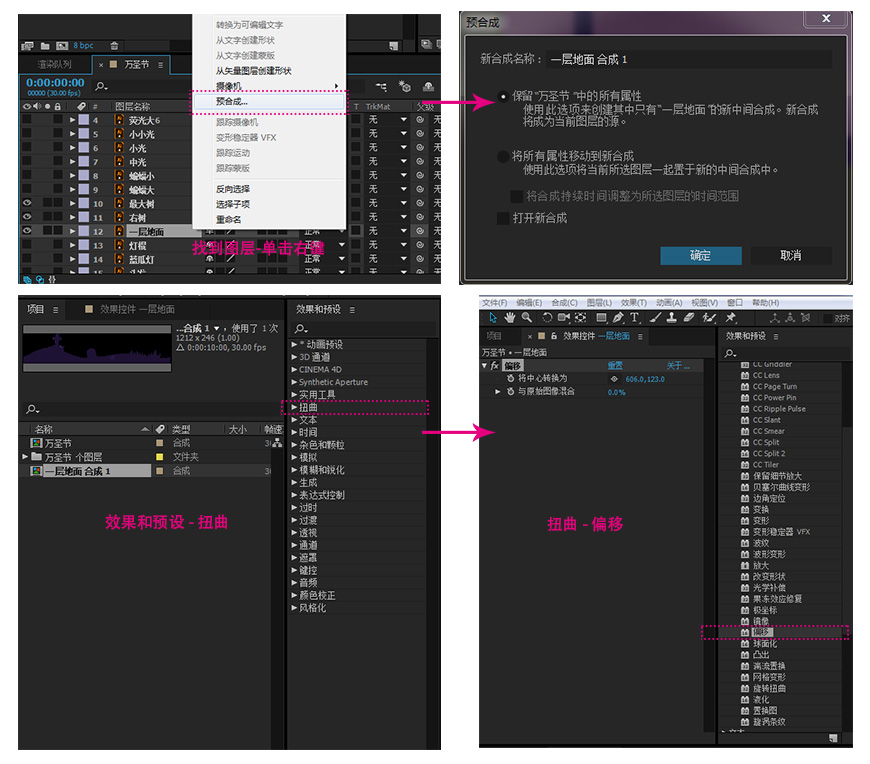
Task: Select the Pan Behind anchor point tool
Action: click(580, 318)
